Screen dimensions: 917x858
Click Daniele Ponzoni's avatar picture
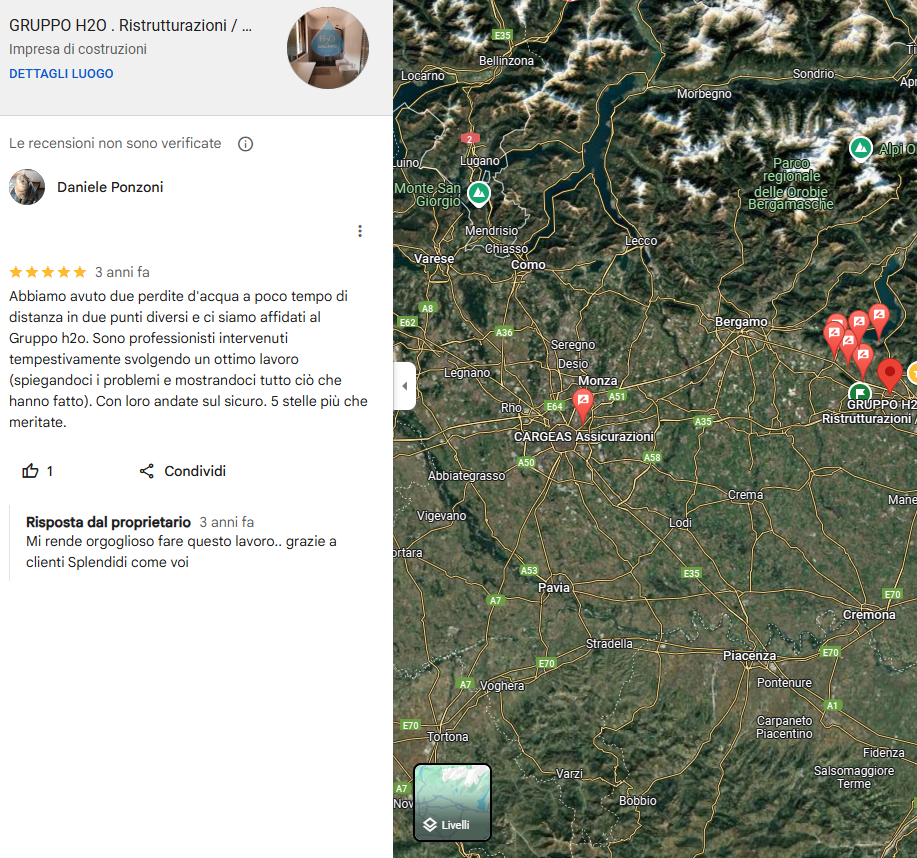click(27, 187)
